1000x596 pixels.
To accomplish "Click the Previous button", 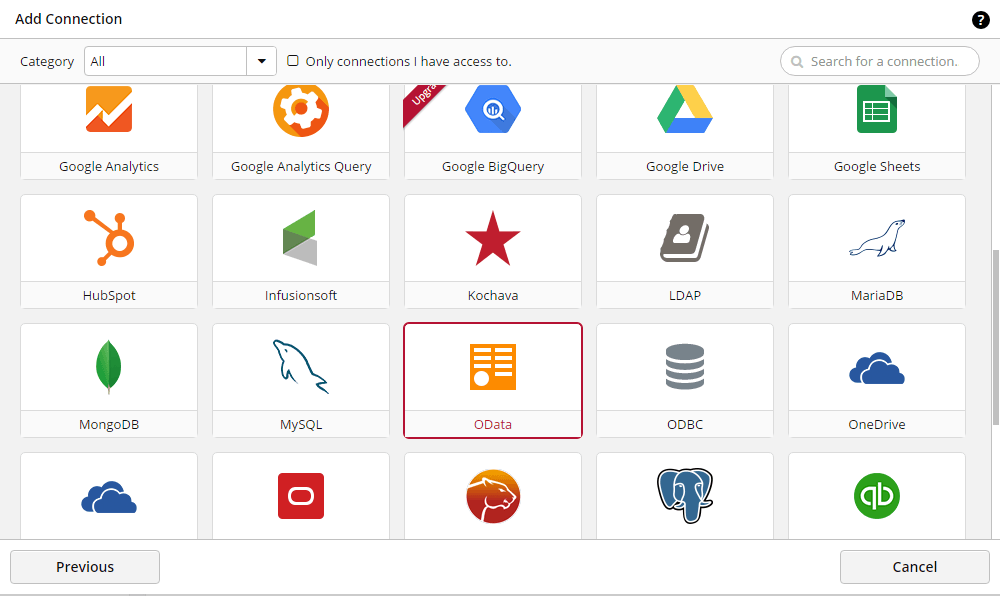I will click(85, 567).
